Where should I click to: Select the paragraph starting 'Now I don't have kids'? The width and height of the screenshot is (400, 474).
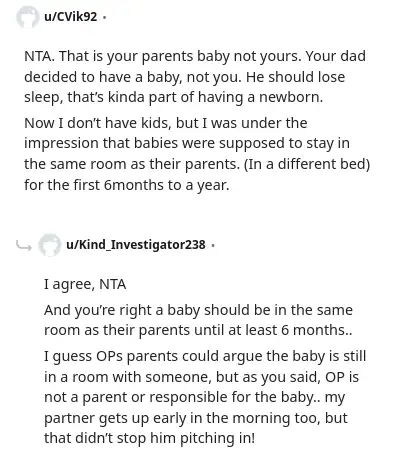197,154
